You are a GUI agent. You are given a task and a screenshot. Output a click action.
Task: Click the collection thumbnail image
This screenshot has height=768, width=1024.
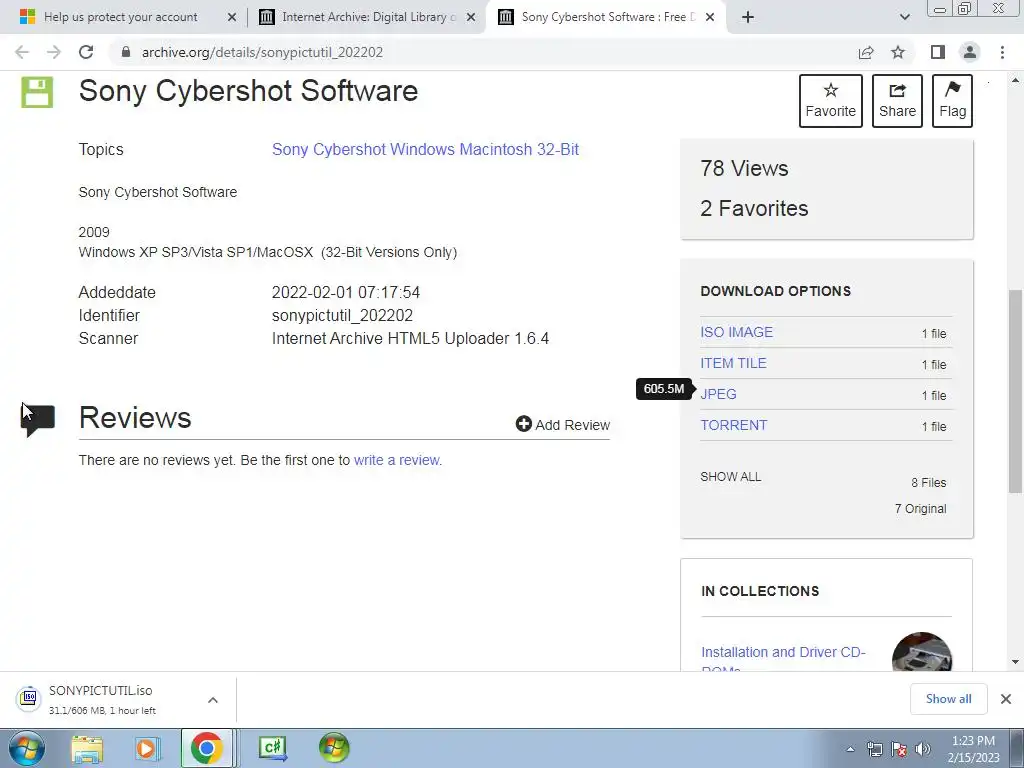click(921, 652)
